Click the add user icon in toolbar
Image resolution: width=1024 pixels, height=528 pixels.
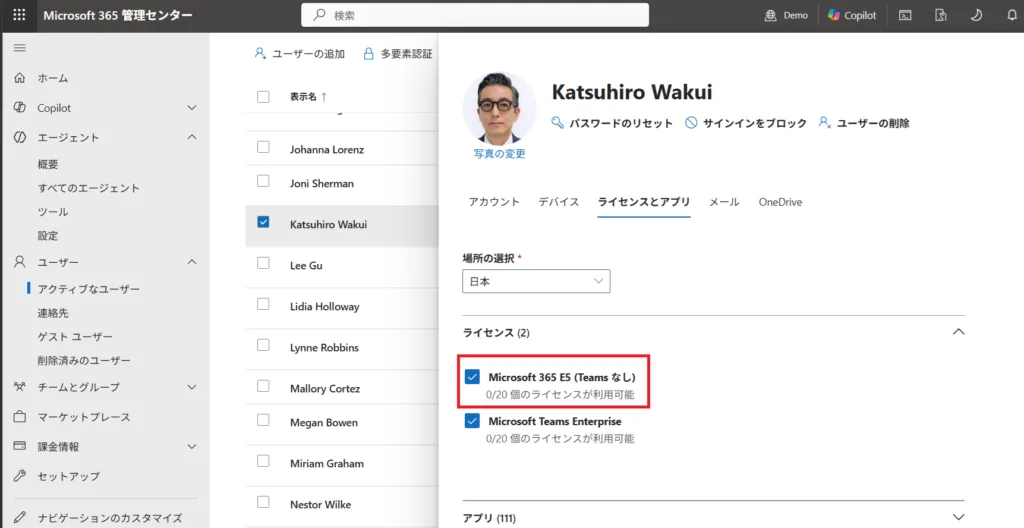[x=261, y=54]
